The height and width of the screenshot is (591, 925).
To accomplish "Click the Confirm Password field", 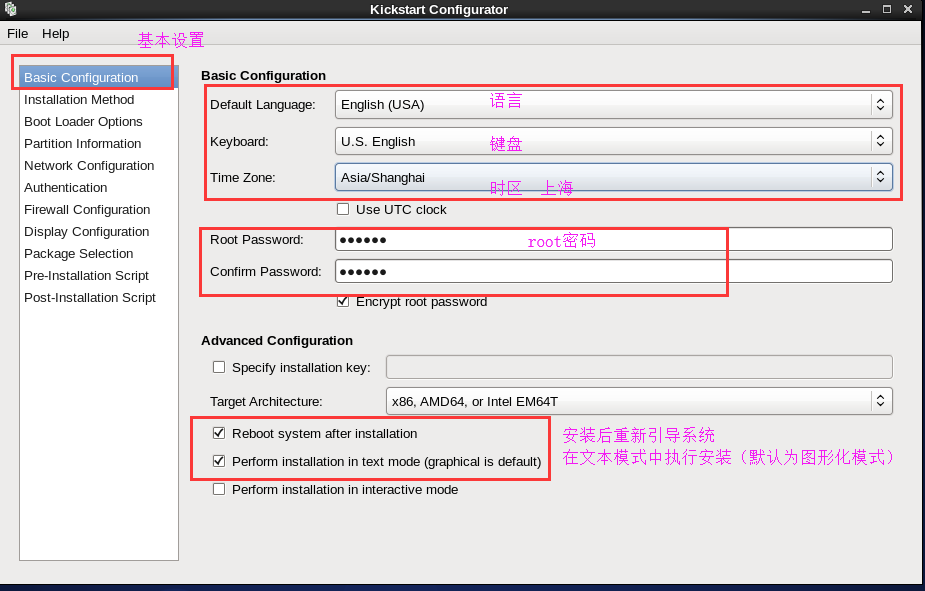I will pos(614,271).
